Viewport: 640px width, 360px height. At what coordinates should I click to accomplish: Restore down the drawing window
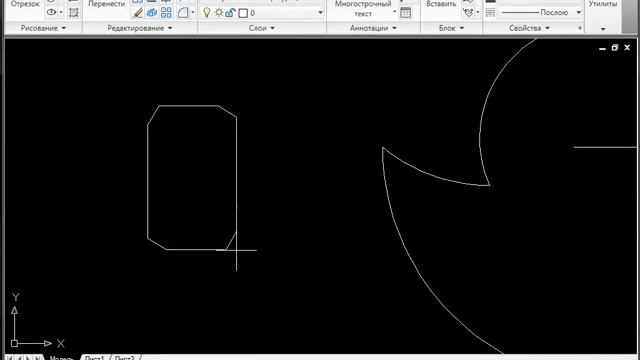(x=615, y=48)
